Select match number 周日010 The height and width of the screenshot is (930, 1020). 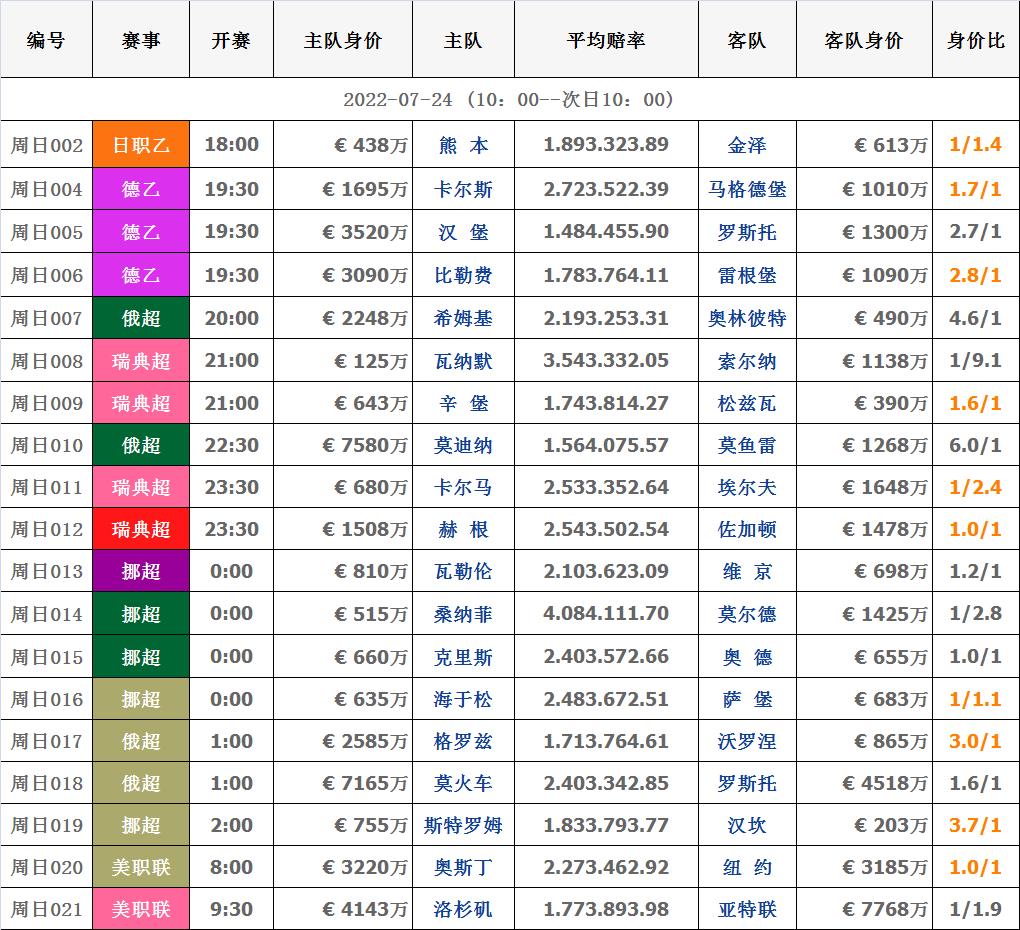(46, 445)
